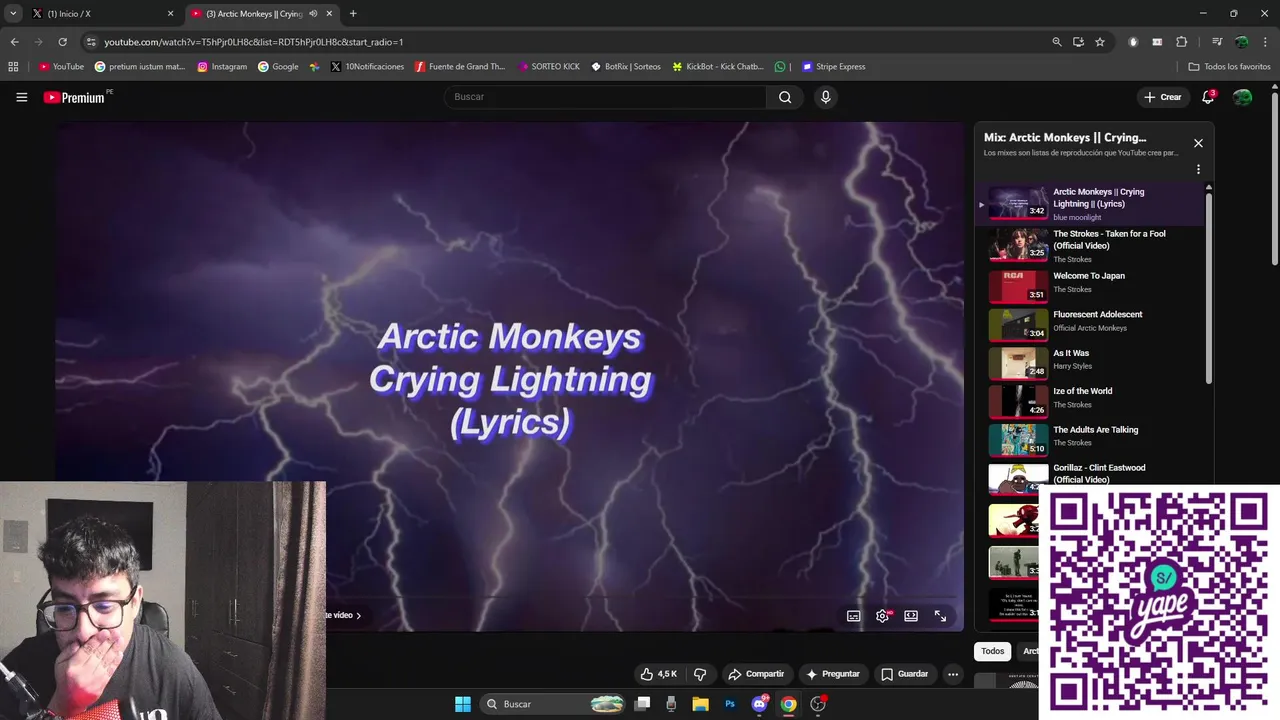Open the Instagram bookmark
Image resolution: width=1280 pixels, height=720 pixels.
click(222, 67)
